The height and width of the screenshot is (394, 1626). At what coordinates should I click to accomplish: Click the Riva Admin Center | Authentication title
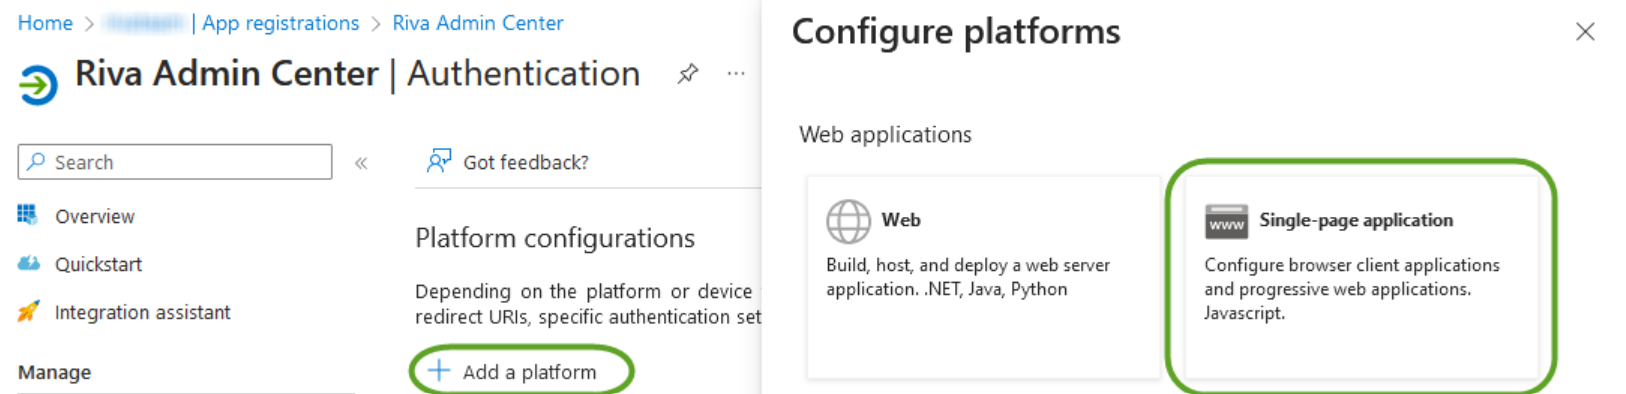coord(357,74)
